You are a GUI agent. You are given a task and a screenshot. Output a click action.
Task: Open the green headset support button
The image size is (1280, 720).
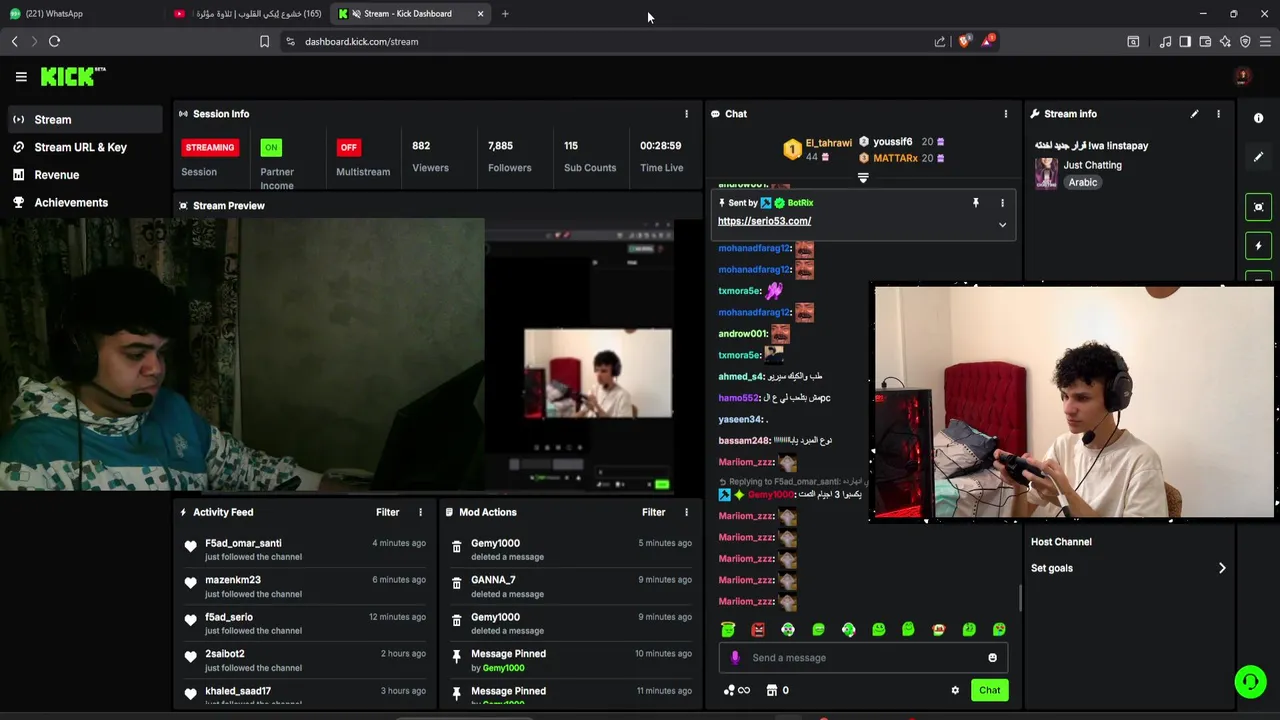click(x=1250, y=682)
